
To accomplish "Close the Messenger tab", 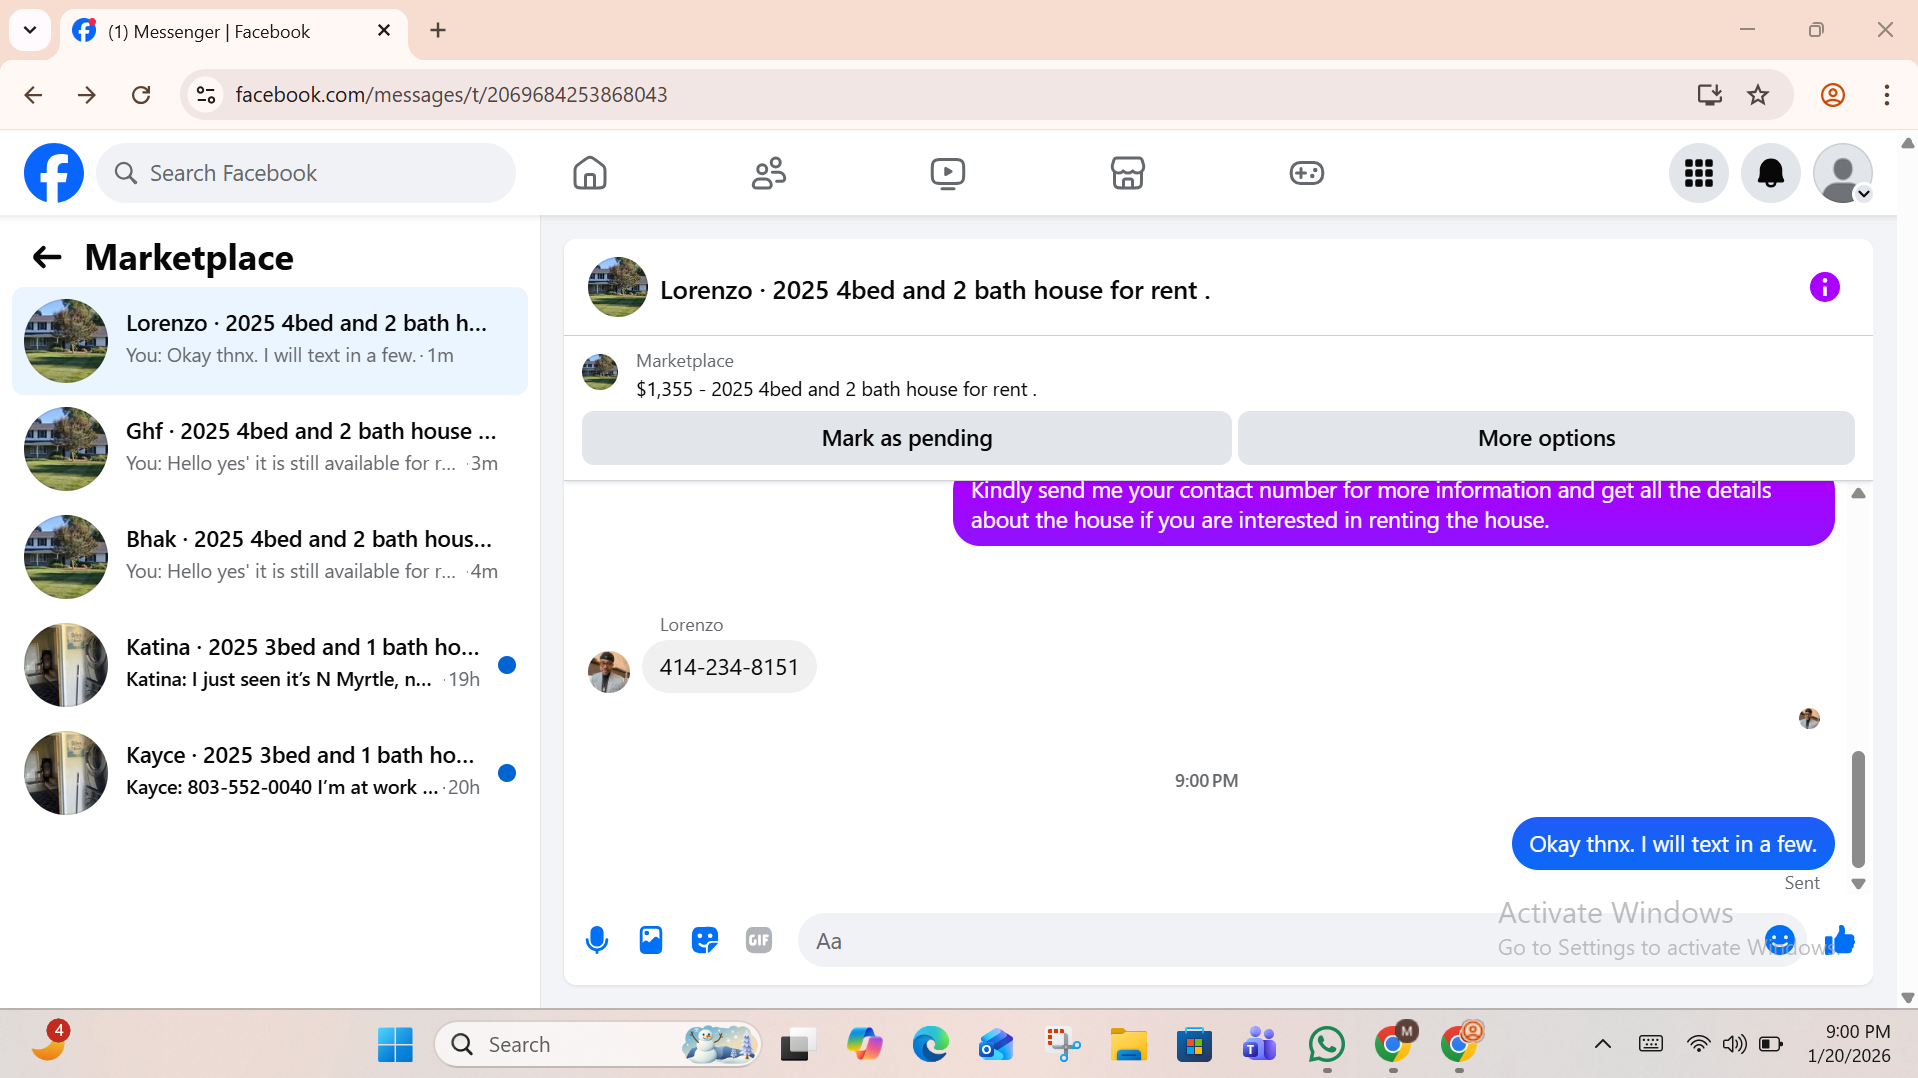I will 384,31.
